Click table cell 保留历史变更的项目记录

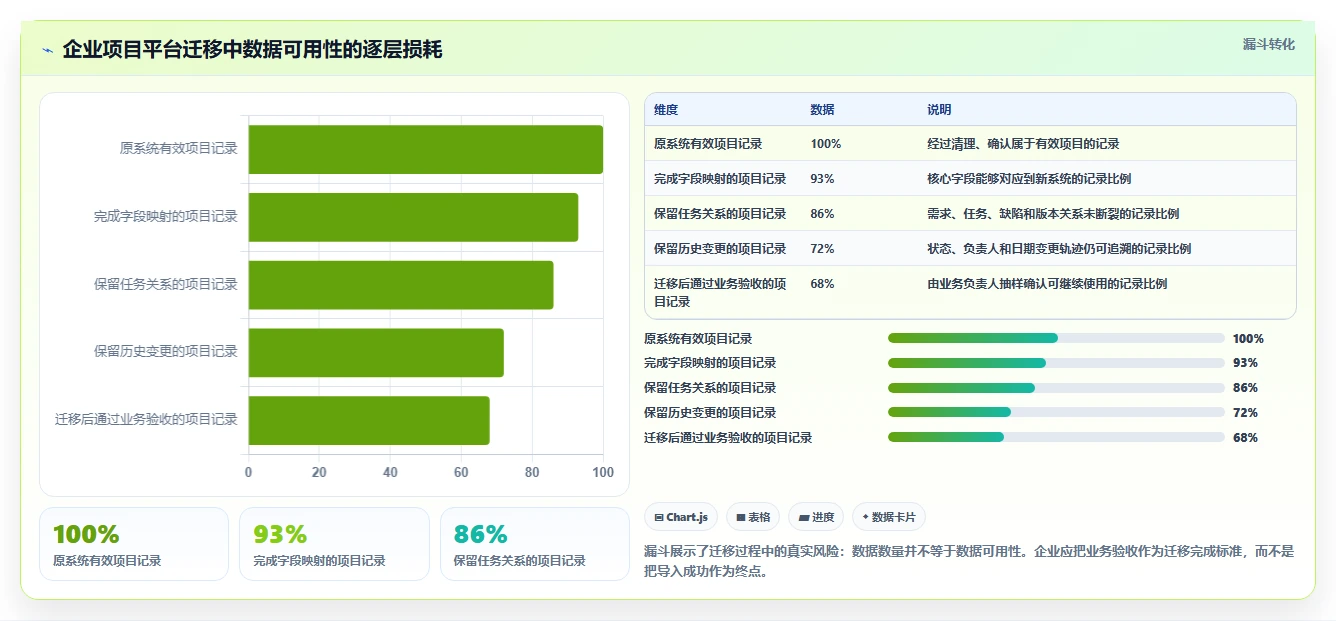coord(720,249)
